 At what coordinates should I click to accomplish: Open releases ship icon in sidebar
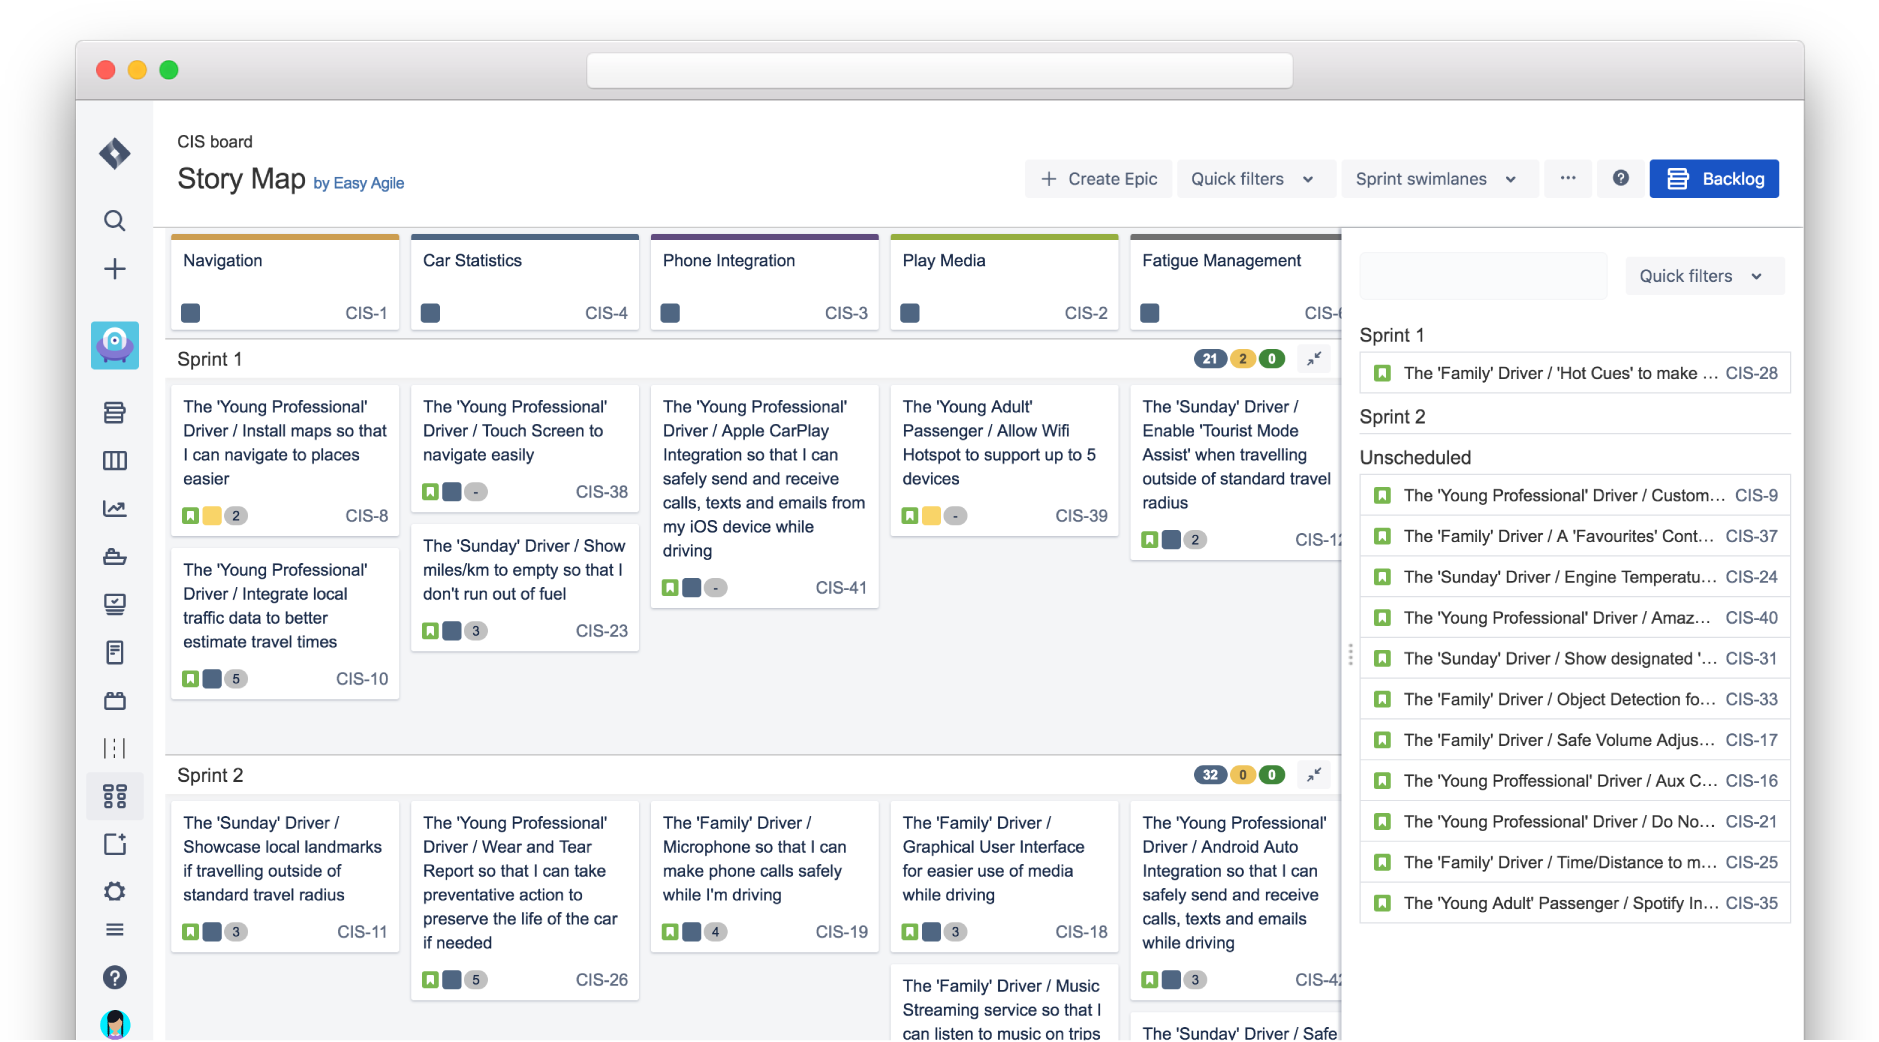(x=115, y=556)
